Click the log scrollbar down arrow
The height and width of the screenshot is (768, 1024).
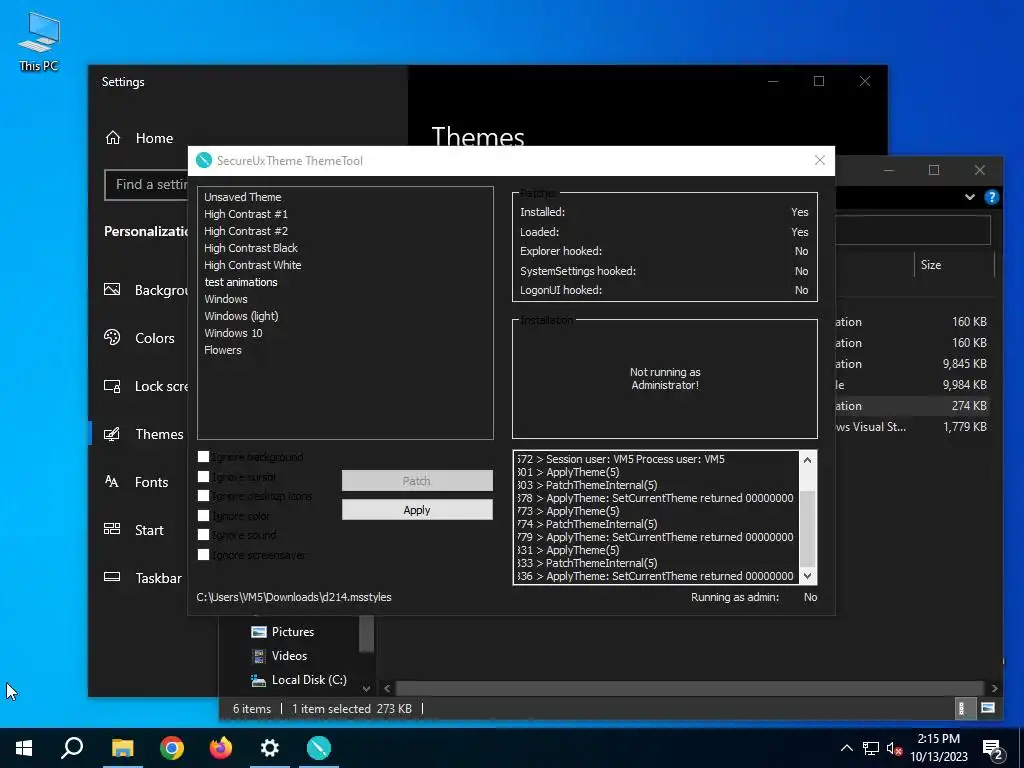click(x=807, y=576)
